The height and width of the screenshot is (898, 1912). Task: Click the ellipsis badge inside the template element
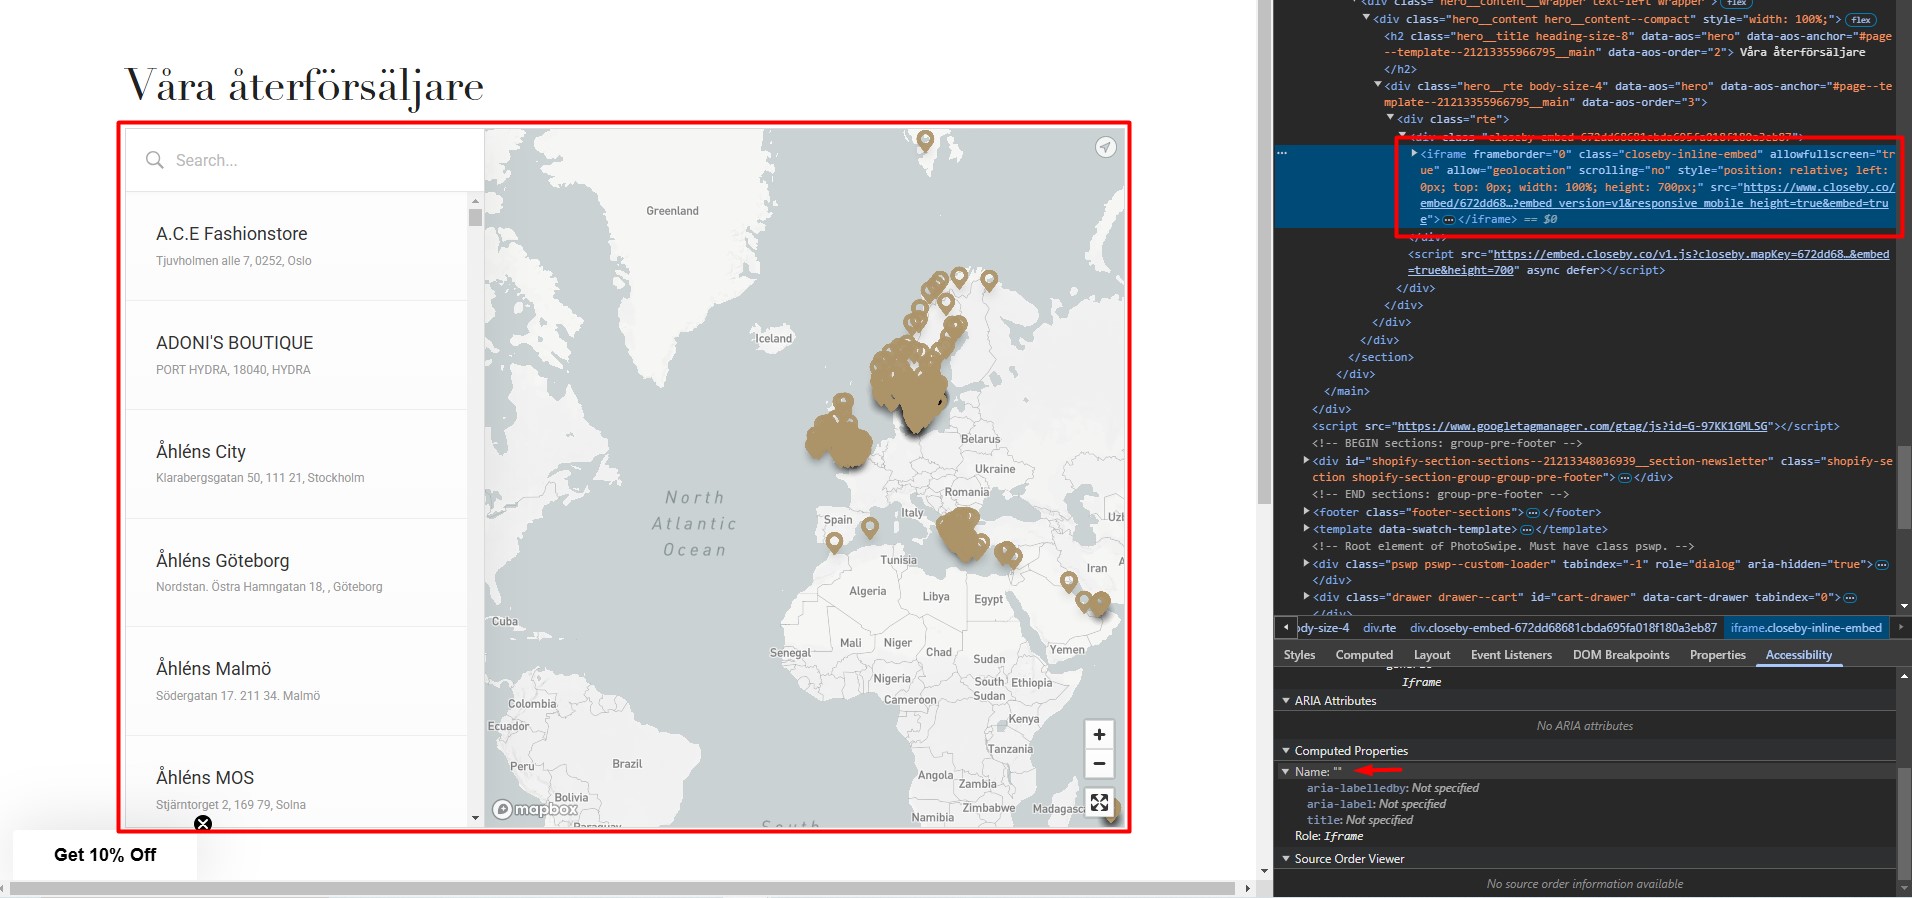click(1526, 529)
